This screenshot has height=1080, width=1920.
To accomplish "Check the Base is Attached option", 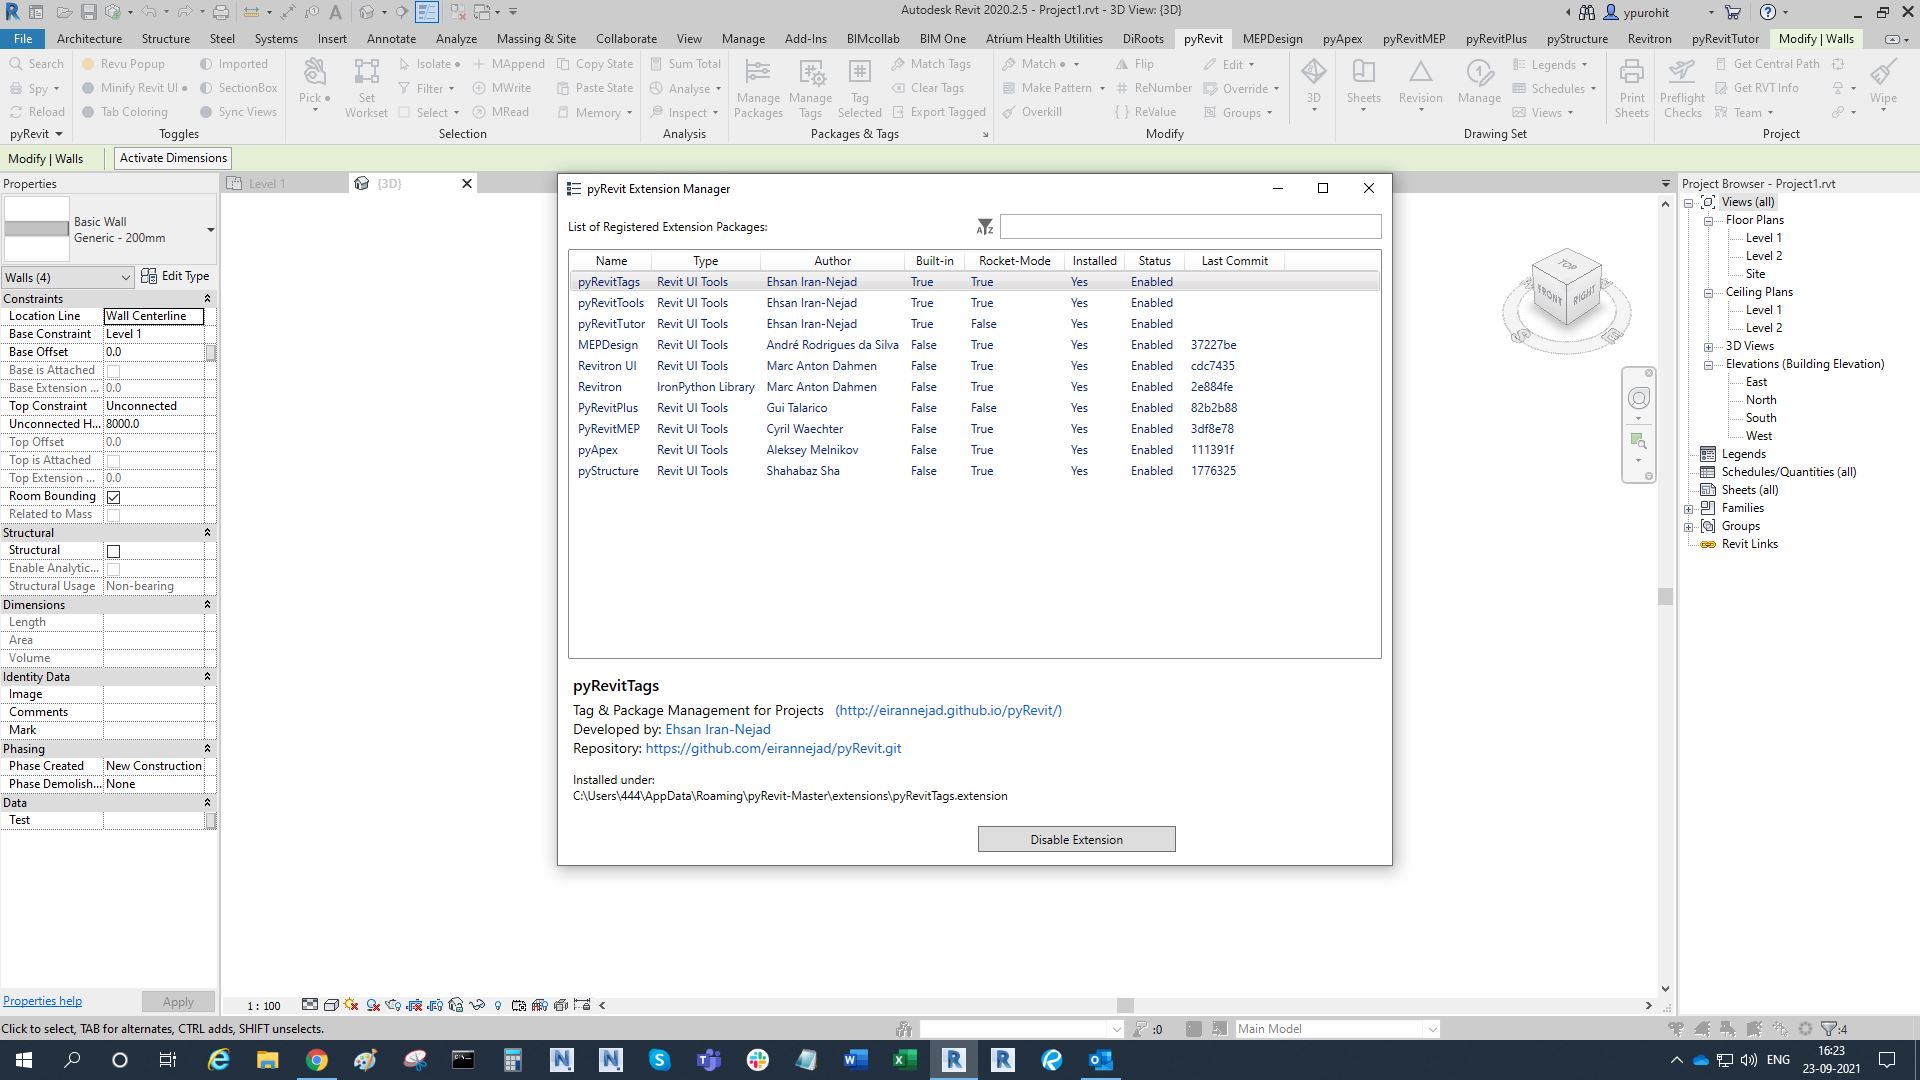I will [113, 369].
